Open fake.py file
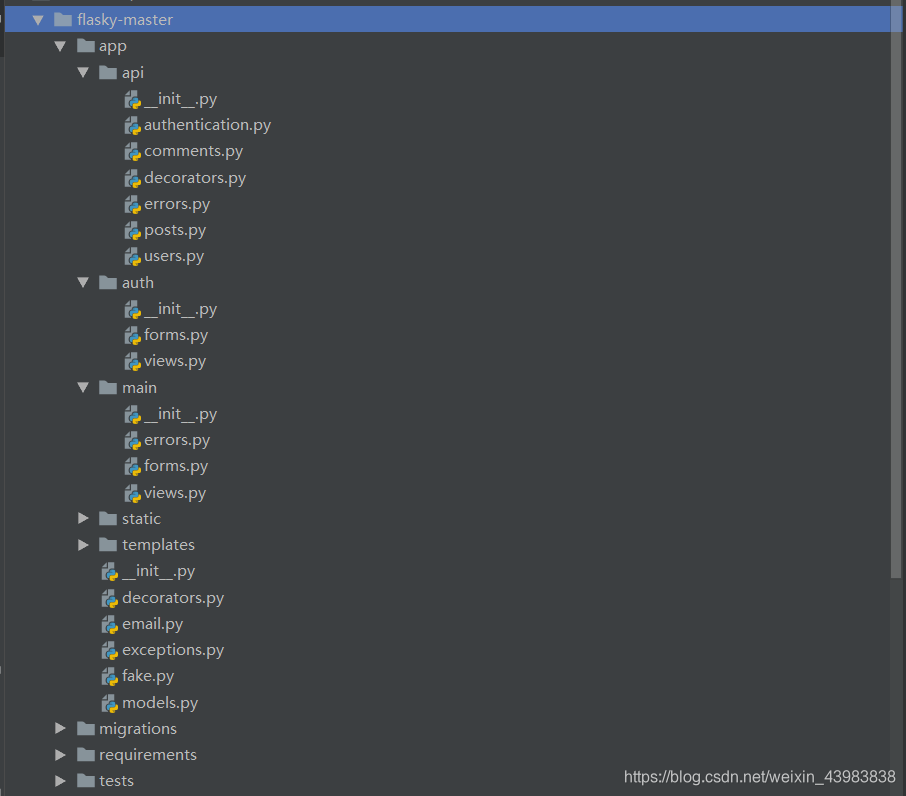The image size is (906, 796). 148,676
